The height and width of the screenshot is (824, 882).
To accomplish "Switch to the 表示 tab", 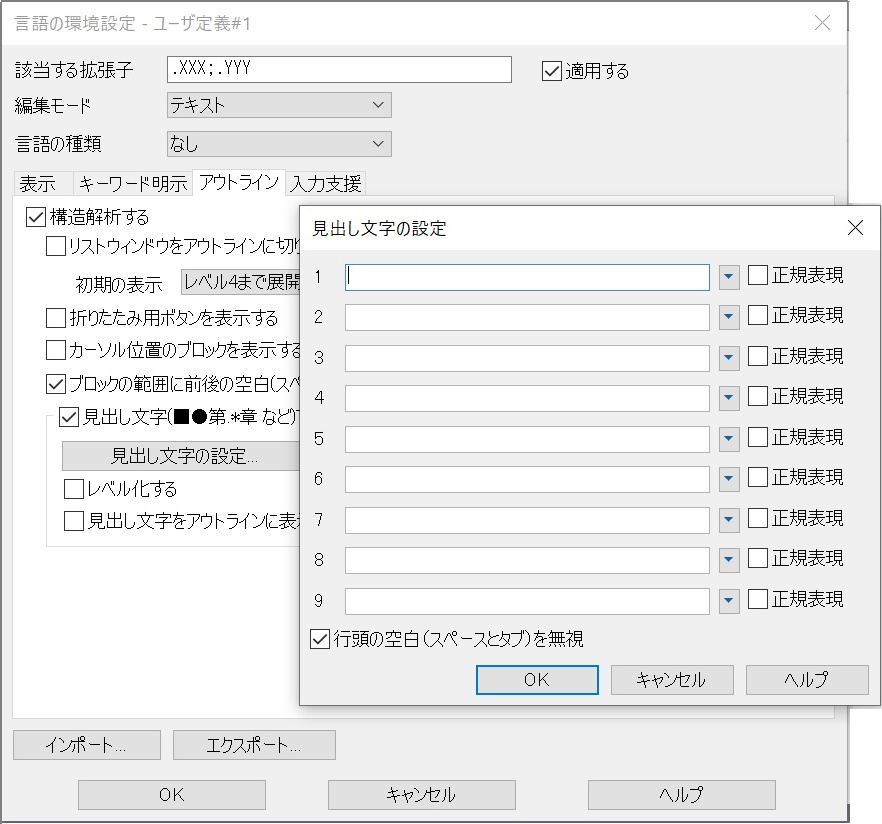I will [38, 184].
